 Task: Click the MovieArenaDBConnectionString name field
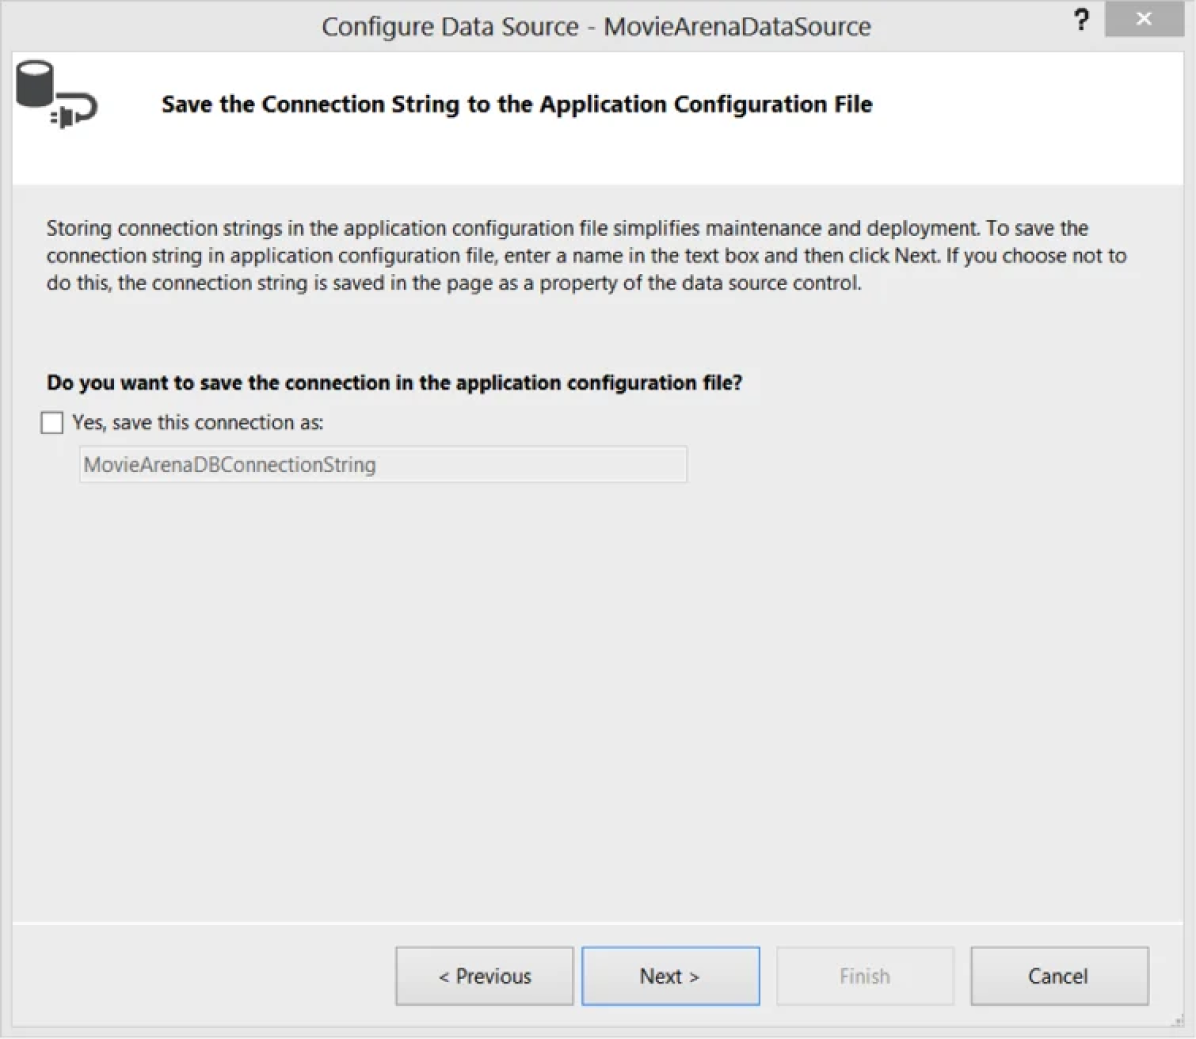click(383, 465)
